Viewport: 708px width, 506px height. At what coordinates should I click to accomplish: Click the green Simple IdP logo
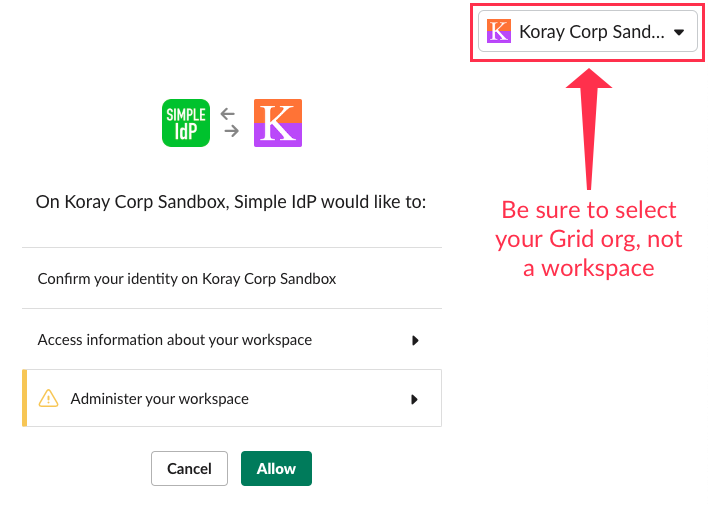pyautogui.click(x=185, y=123)
